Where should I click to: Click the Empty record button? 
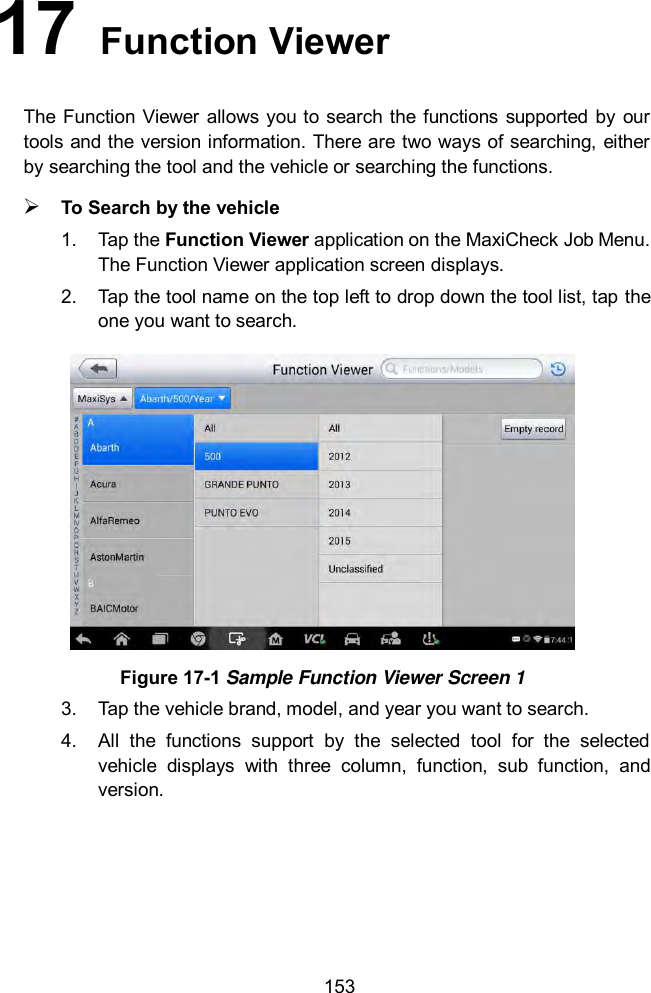click(533, 429)
